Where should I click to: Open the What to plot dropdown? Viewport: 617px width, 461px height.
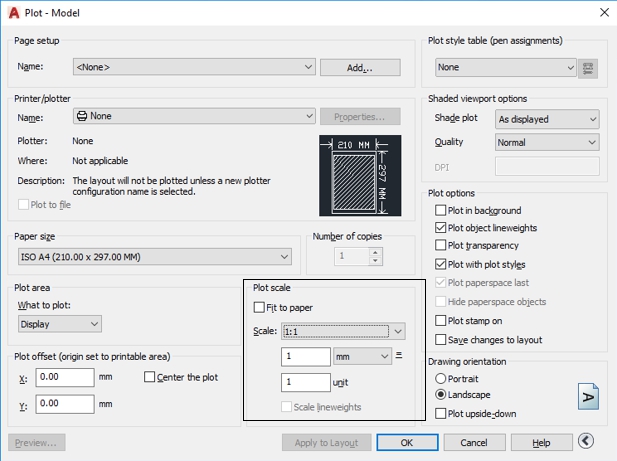pyautogui.click(x=60, y=324)
